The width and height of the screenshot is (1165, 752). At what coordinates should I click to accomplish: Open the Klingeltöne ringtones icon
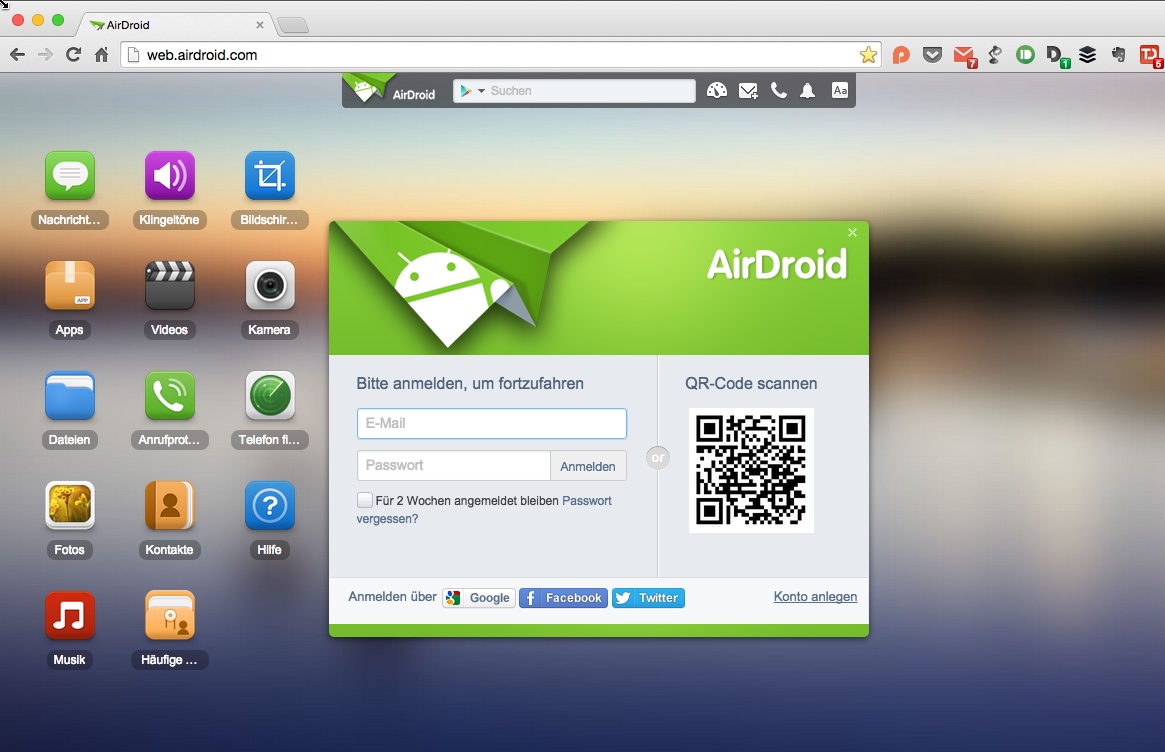click(x=169, y=177)
